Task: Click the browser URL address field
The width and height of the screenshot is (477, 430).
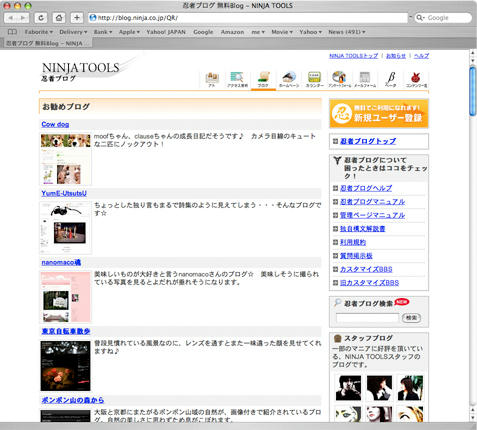Action: (x=248, y=18)
